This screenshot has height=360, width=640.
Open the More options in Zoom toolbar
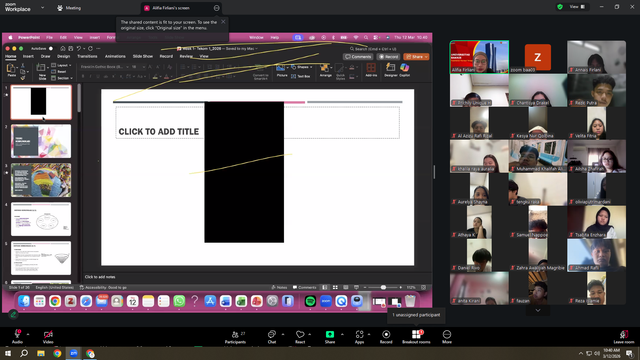click(x=447, y=337)
